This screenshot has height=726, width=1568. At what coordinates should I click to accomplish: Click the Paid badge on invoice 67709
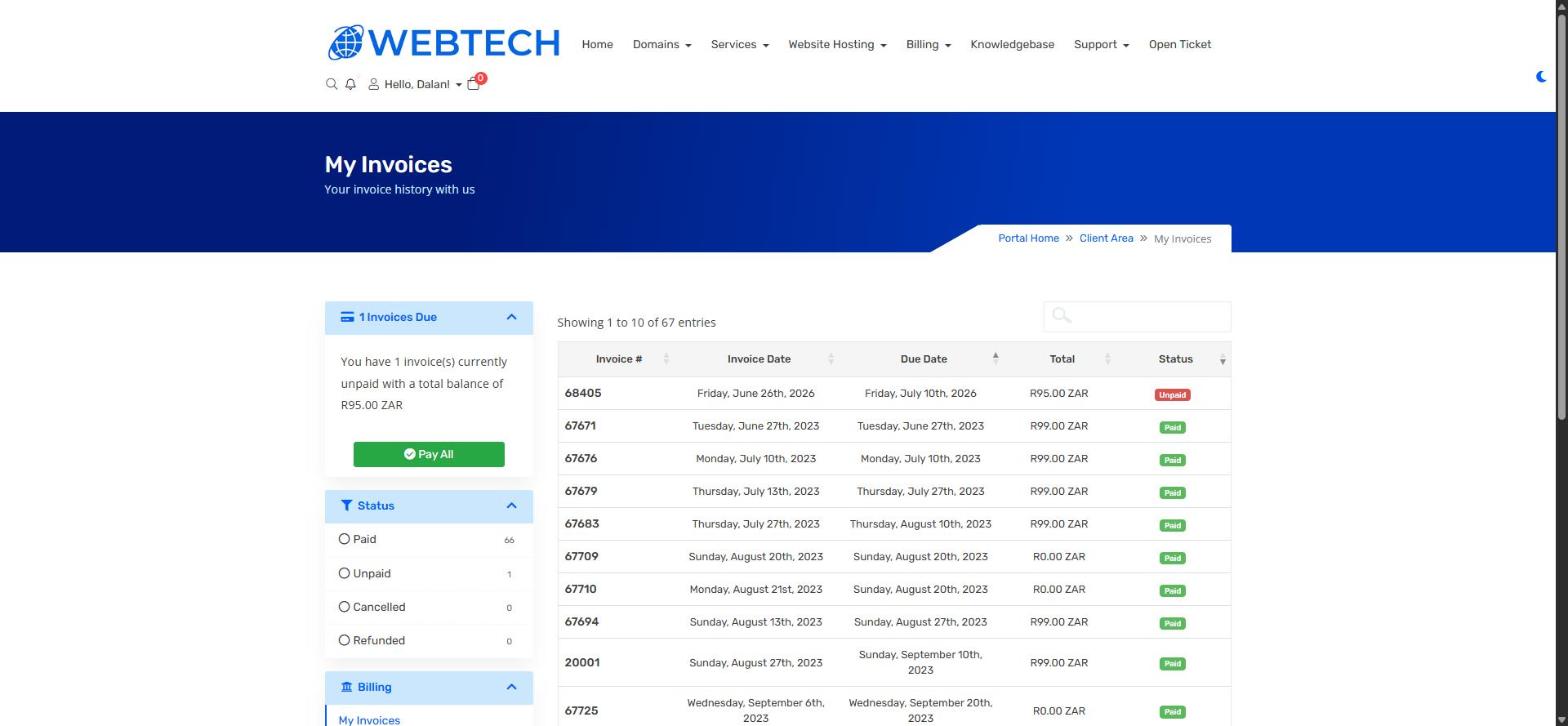[1172, 558]
